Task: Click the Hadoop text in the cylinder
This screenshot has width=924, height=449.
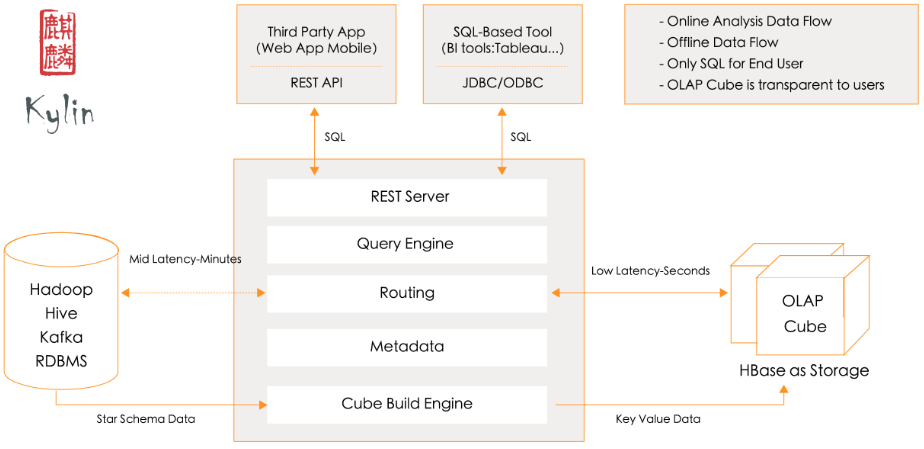Action: click(x=61, y=290)
